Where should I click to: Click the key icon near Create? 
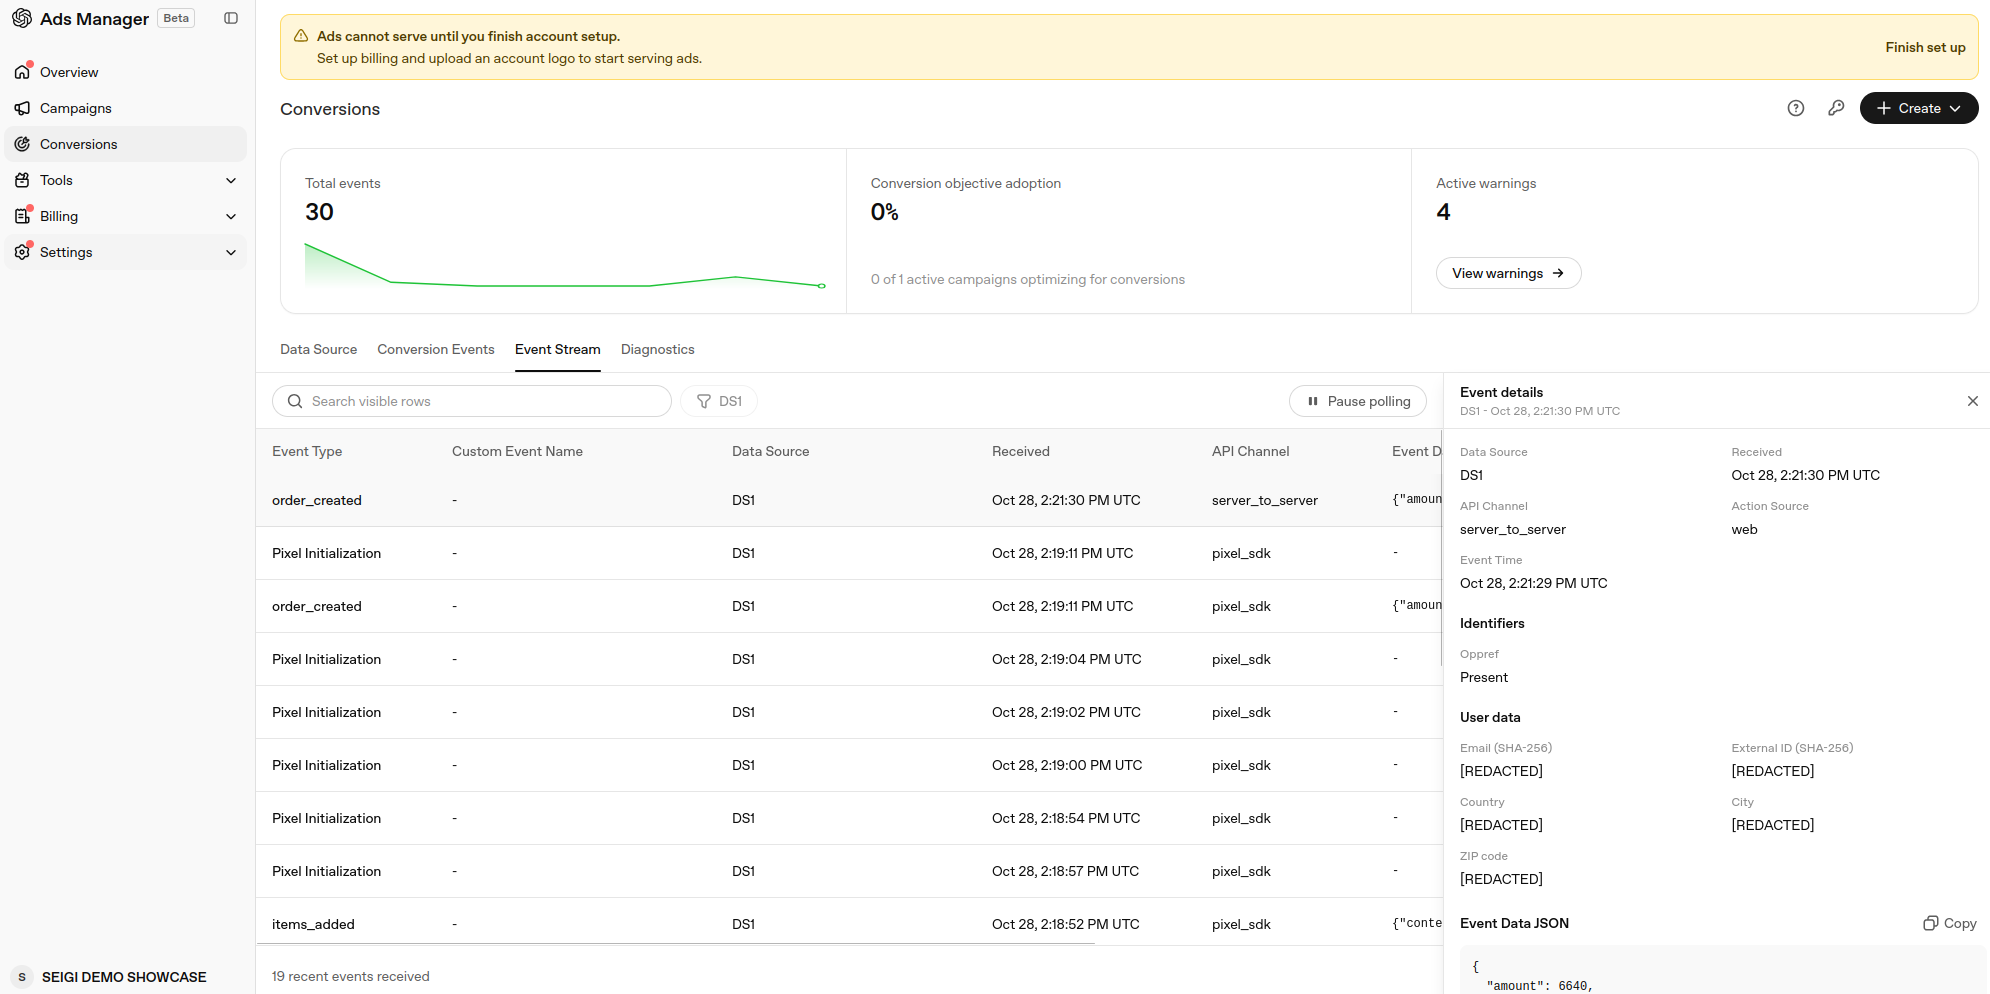click(1836, 108)
